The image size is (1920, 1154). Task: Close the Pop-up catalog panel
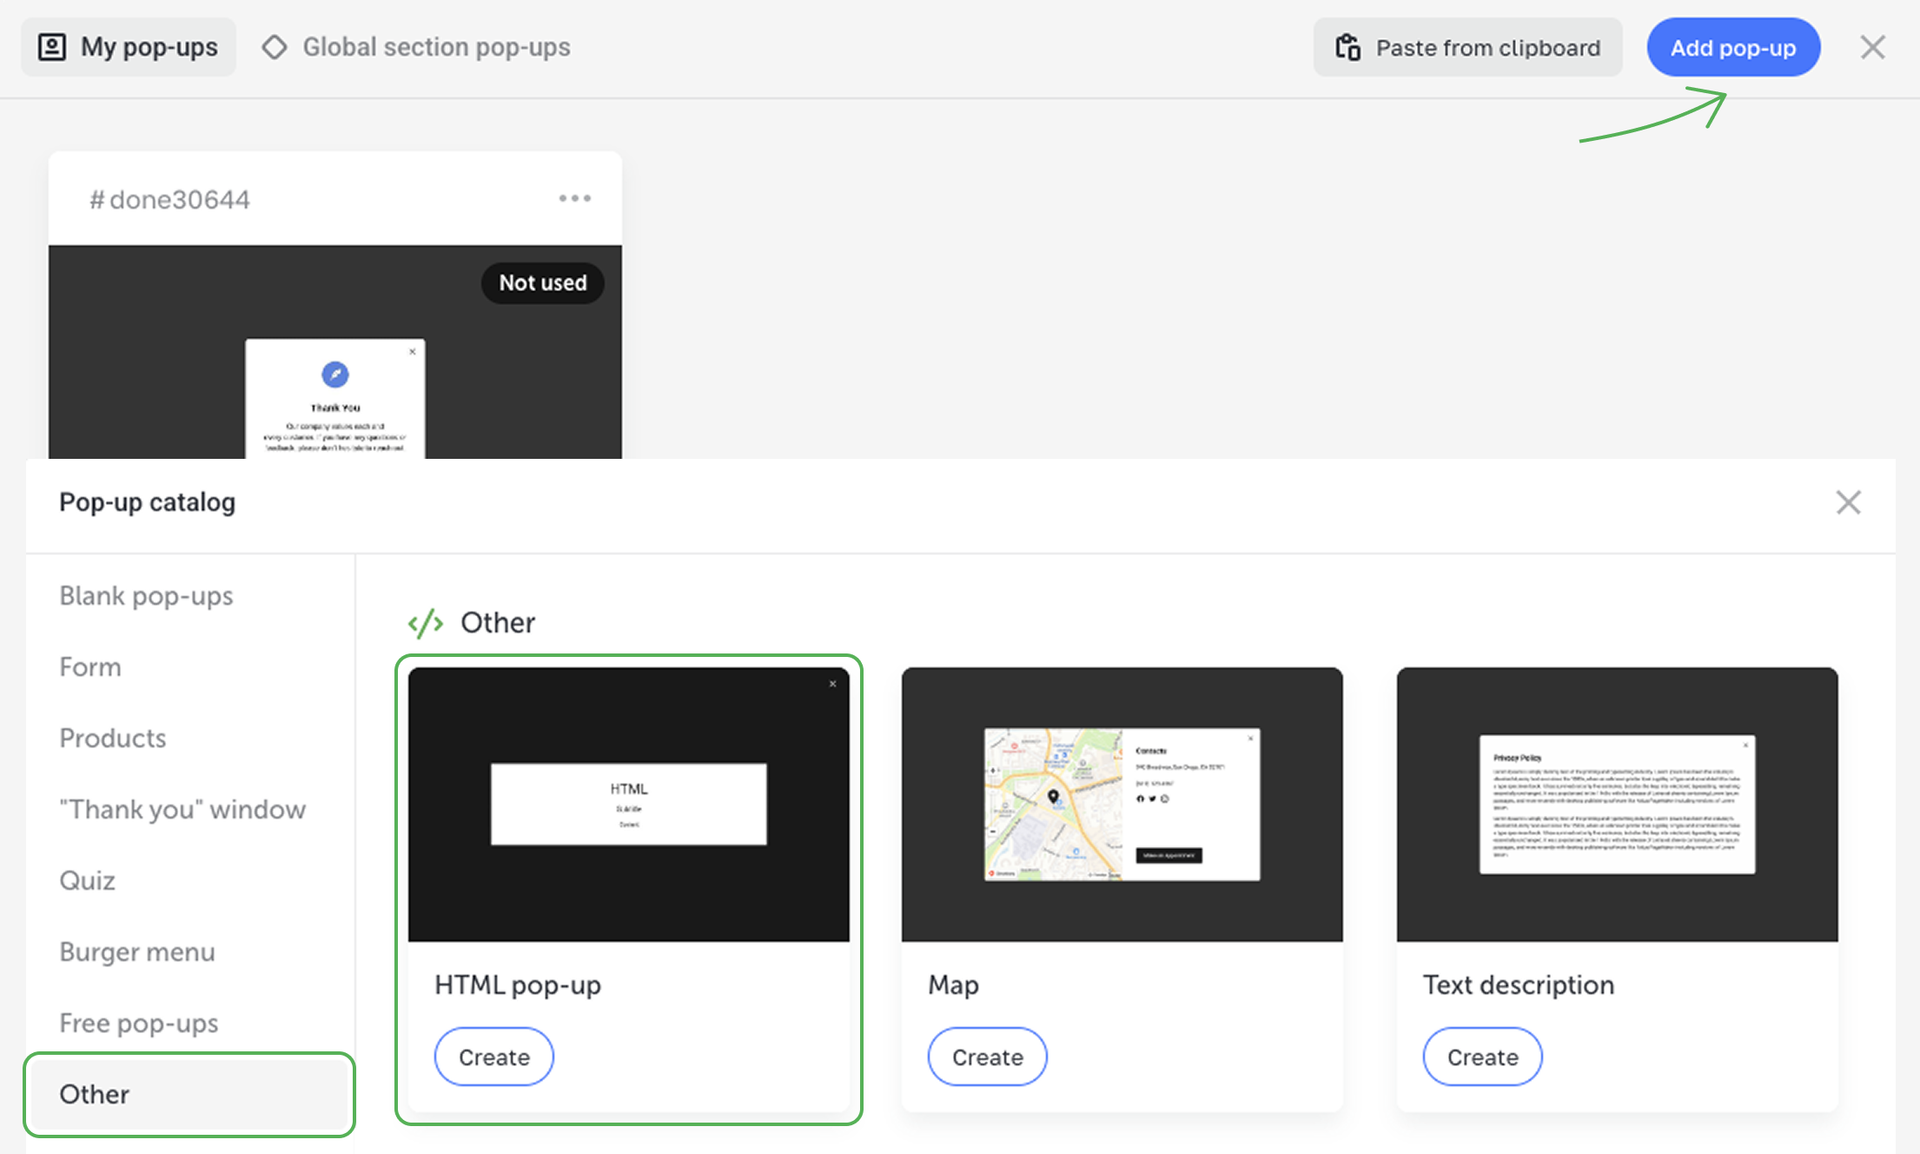(1847, 502)
